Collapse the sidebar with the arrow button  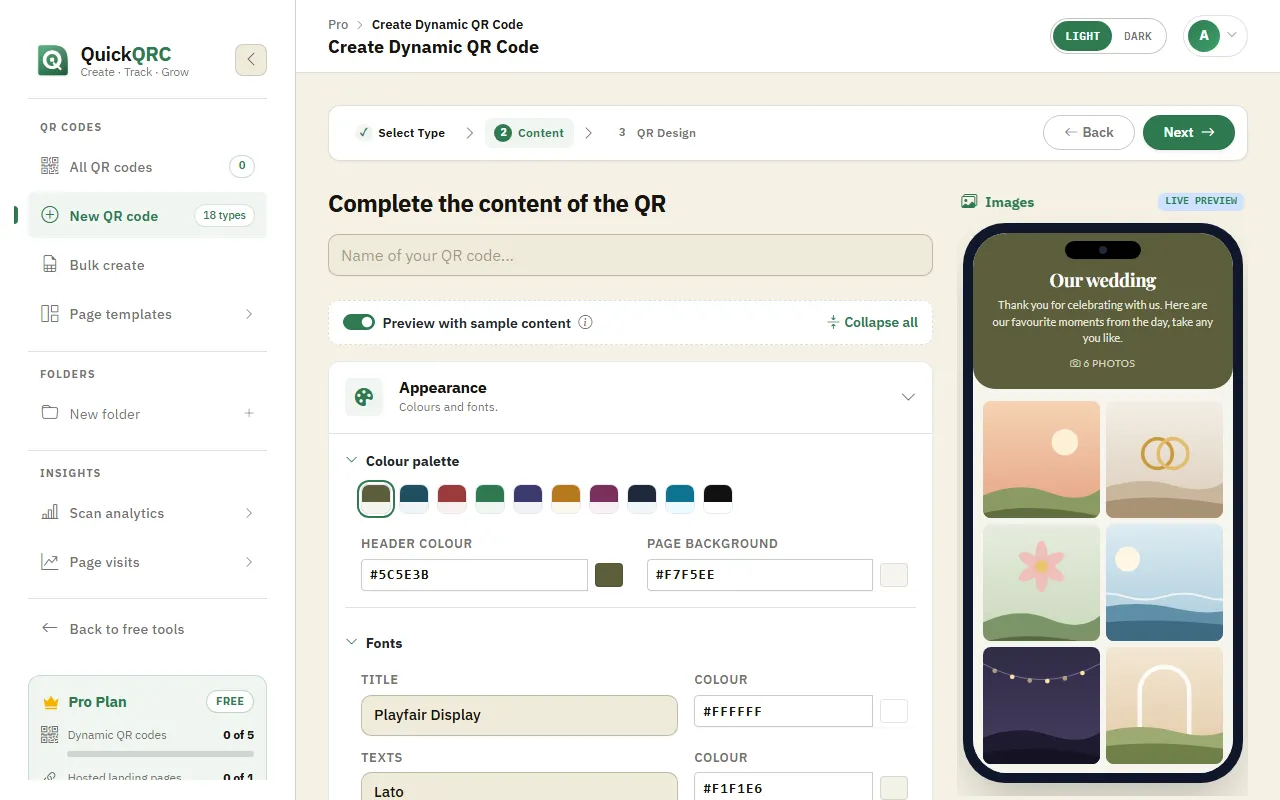coord(251,60)
